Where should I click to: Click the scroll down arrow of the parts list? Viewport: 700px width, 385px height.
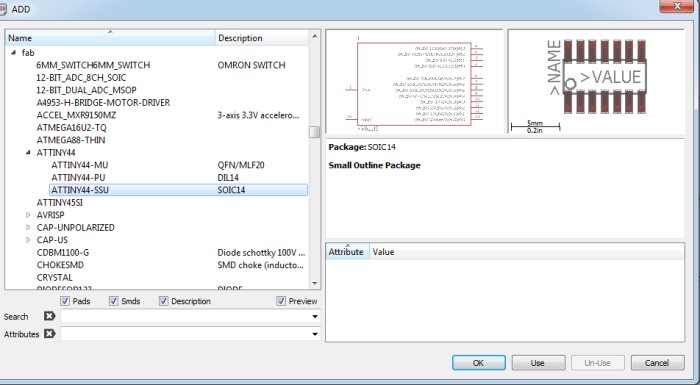click(315, 283)
